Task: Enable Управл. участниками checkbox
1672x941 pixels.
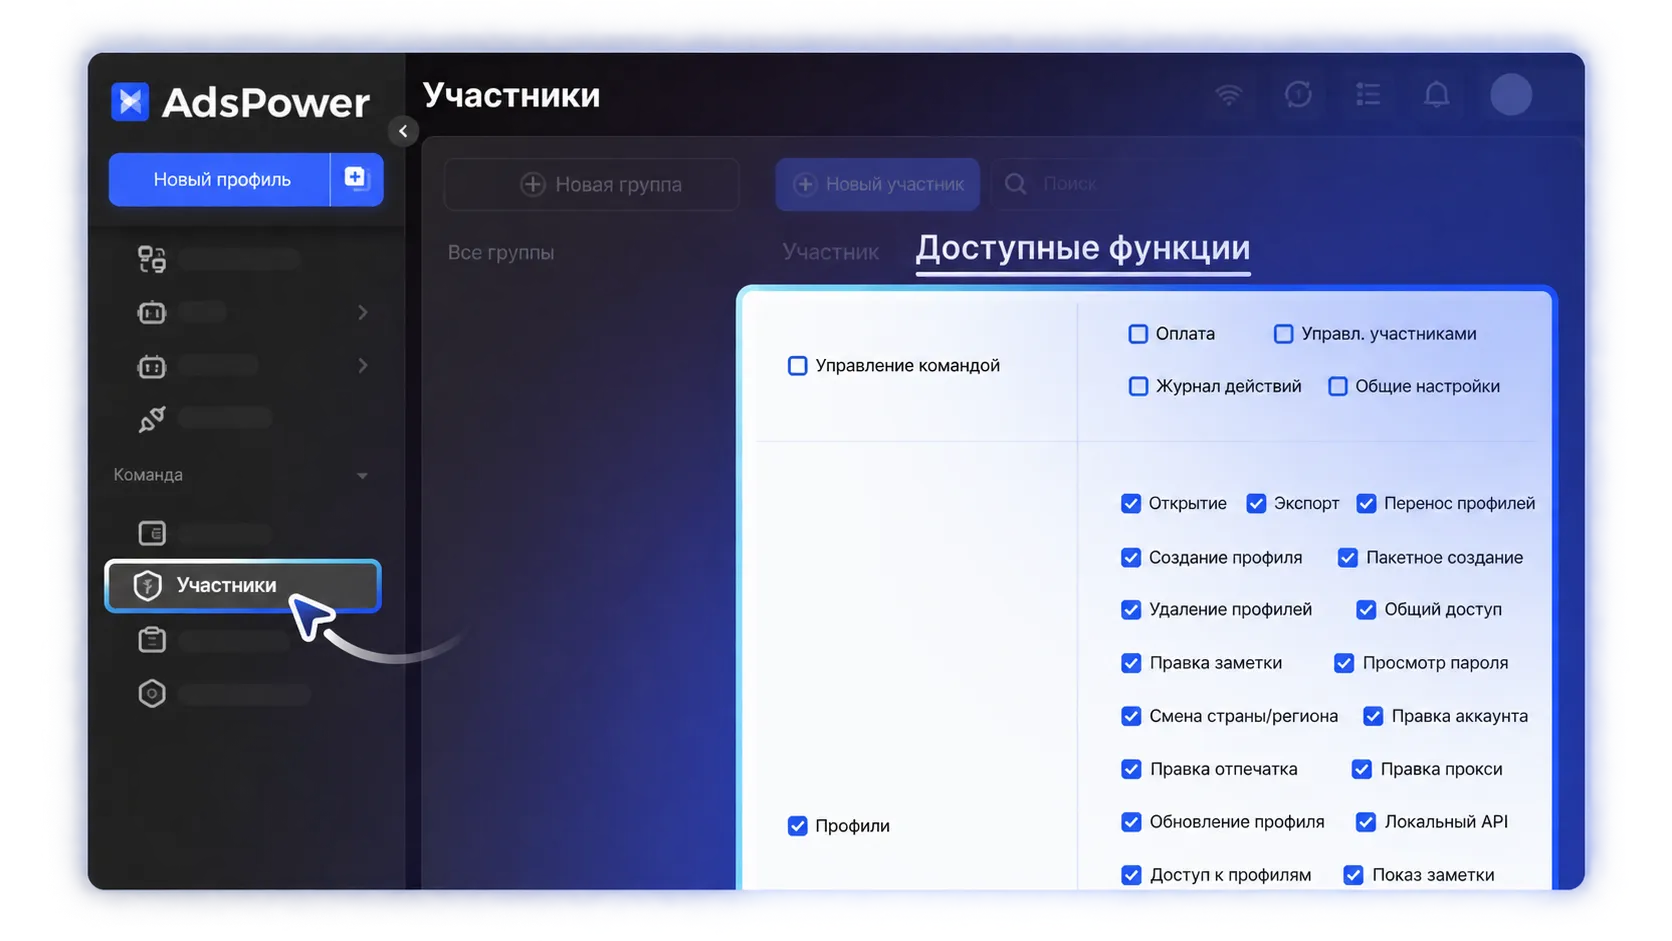Action: point(1283,334)
